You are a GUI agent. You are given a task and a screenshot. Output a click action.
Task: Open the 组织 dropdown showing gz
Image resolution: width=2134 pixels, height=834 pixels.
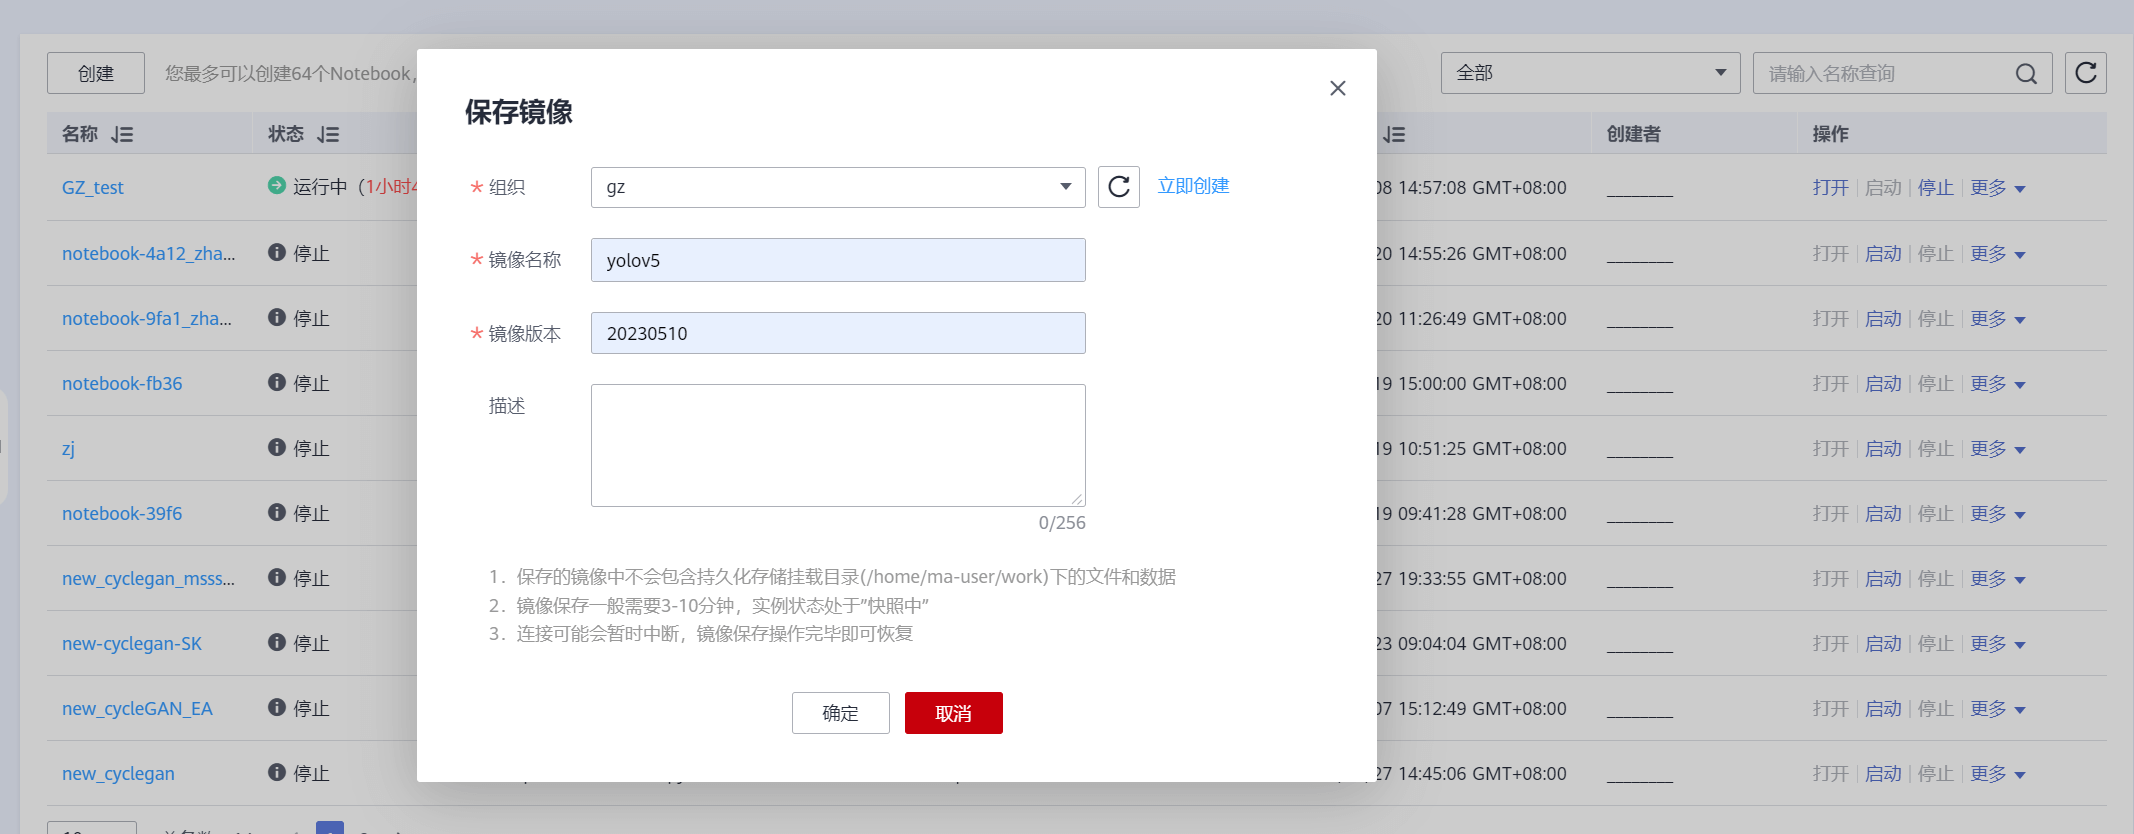tap(837, 187)
